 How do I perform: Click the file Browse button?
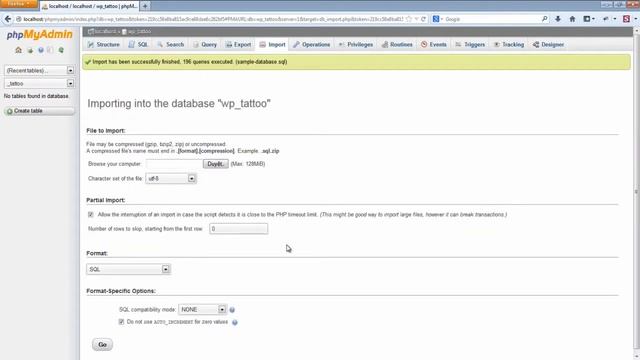click(x=216, y=164)
